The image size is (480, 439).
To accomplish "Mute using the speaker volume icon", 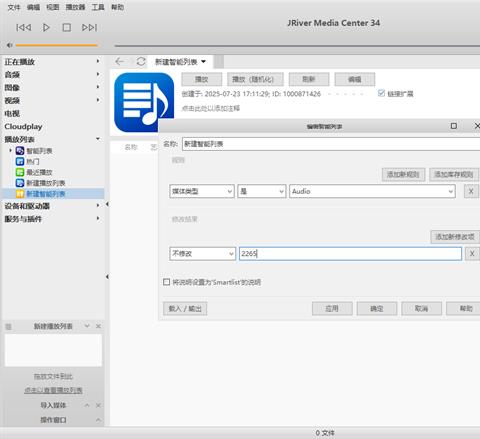I will [x=9, y=45].
